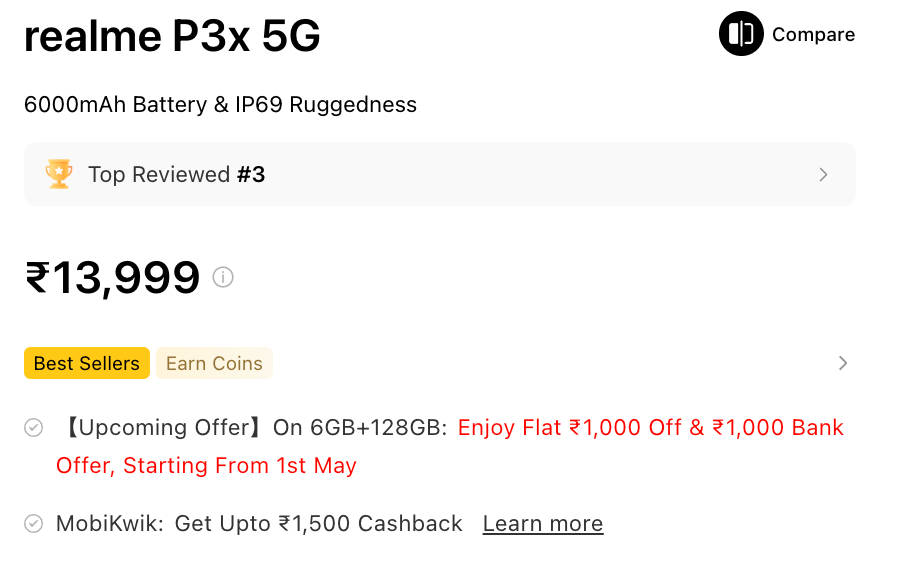Click 'Get Upto ₹1,500 Cashback' text
This screenshot has height=570, width=912.
tap(318, 524)
